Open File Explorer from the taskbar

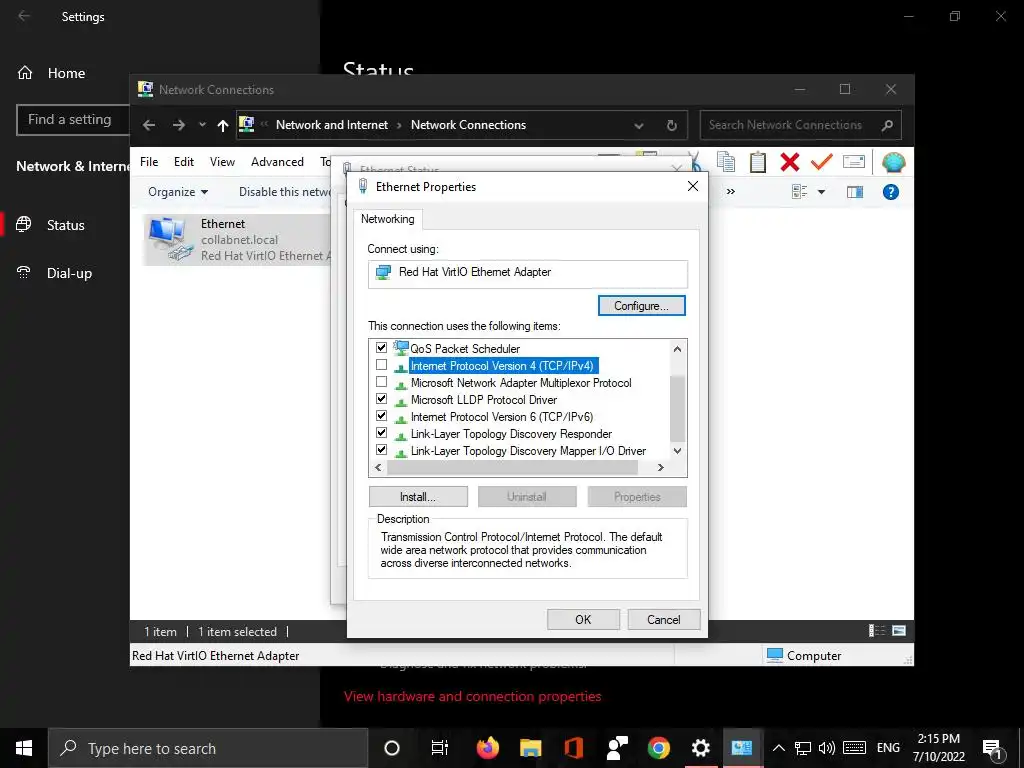point(530,748)
